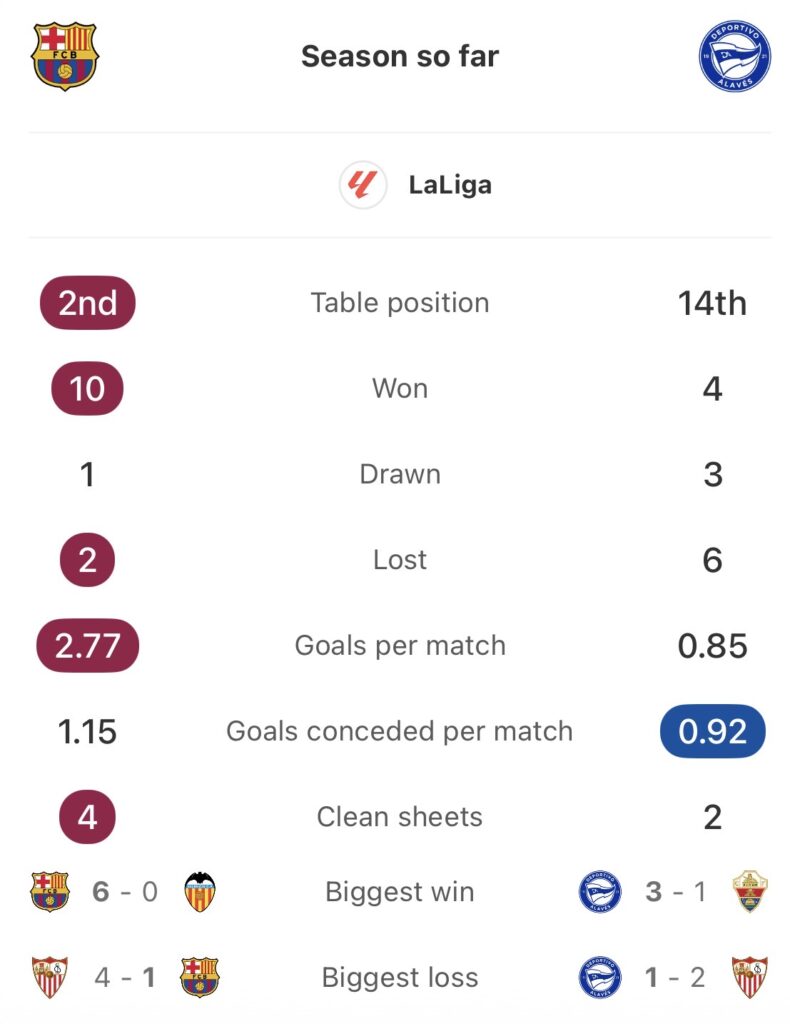The image size is (790, 1024).
Task: Tap the Deportivo Alavés crest in the header
Action: [x=733, y=57]
